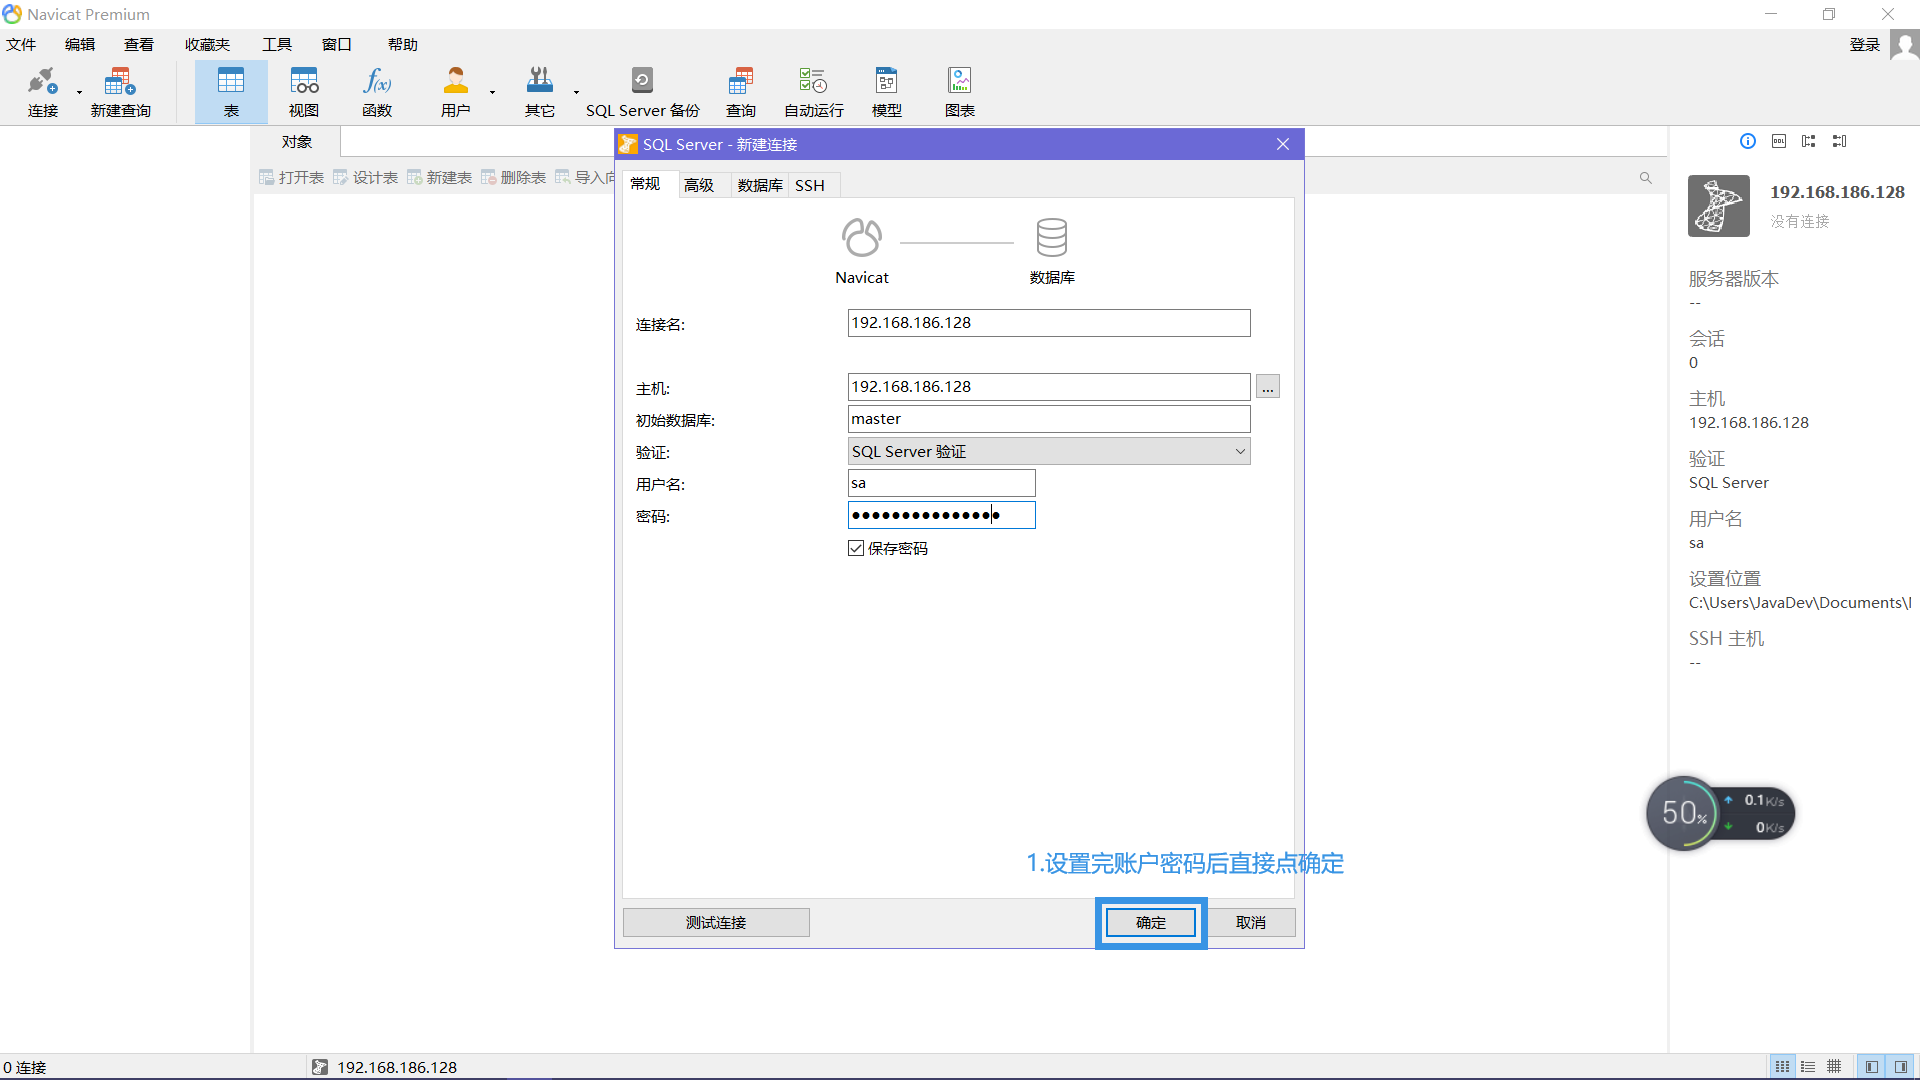Show the general info panel icon
This screenshot has height=1080, width=1920.
1748,141
